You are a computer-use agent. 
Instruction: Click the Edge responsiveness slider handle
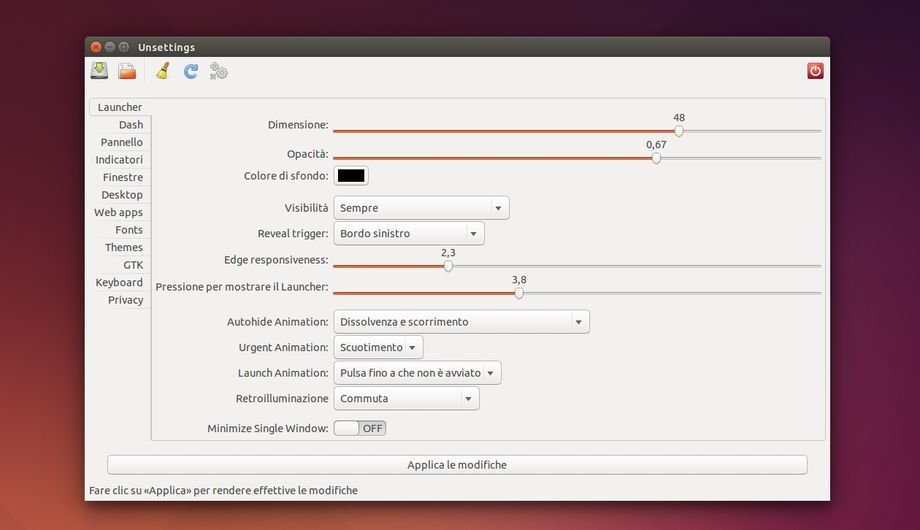[x=448, y=266]
